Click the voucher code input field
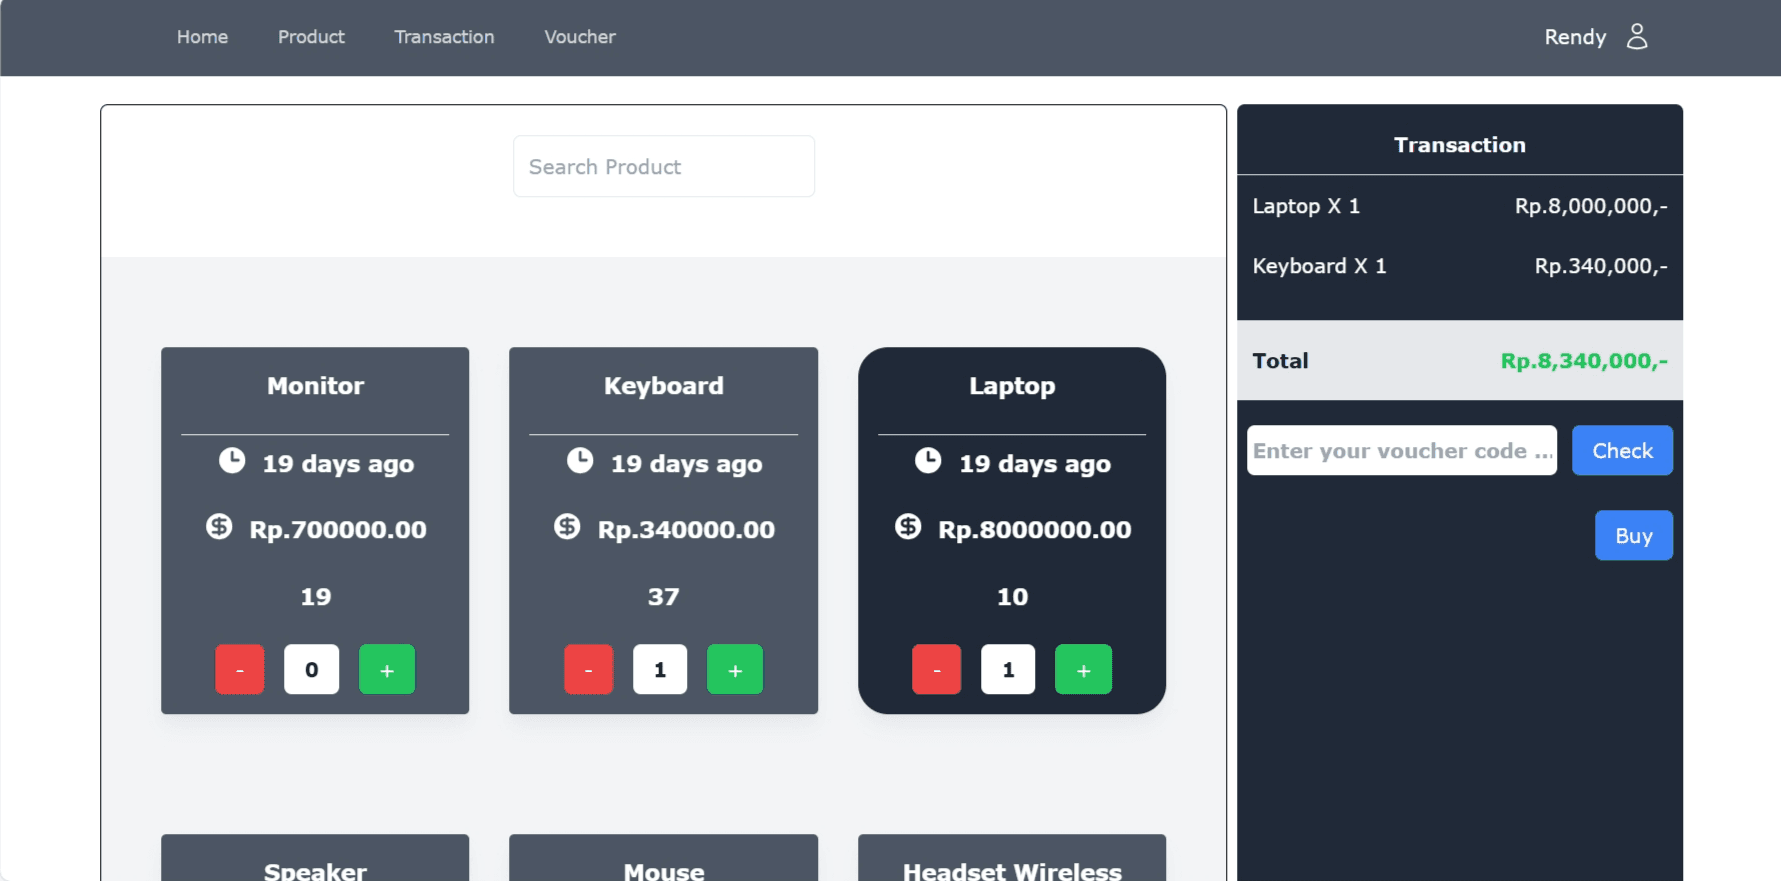 1401,451
